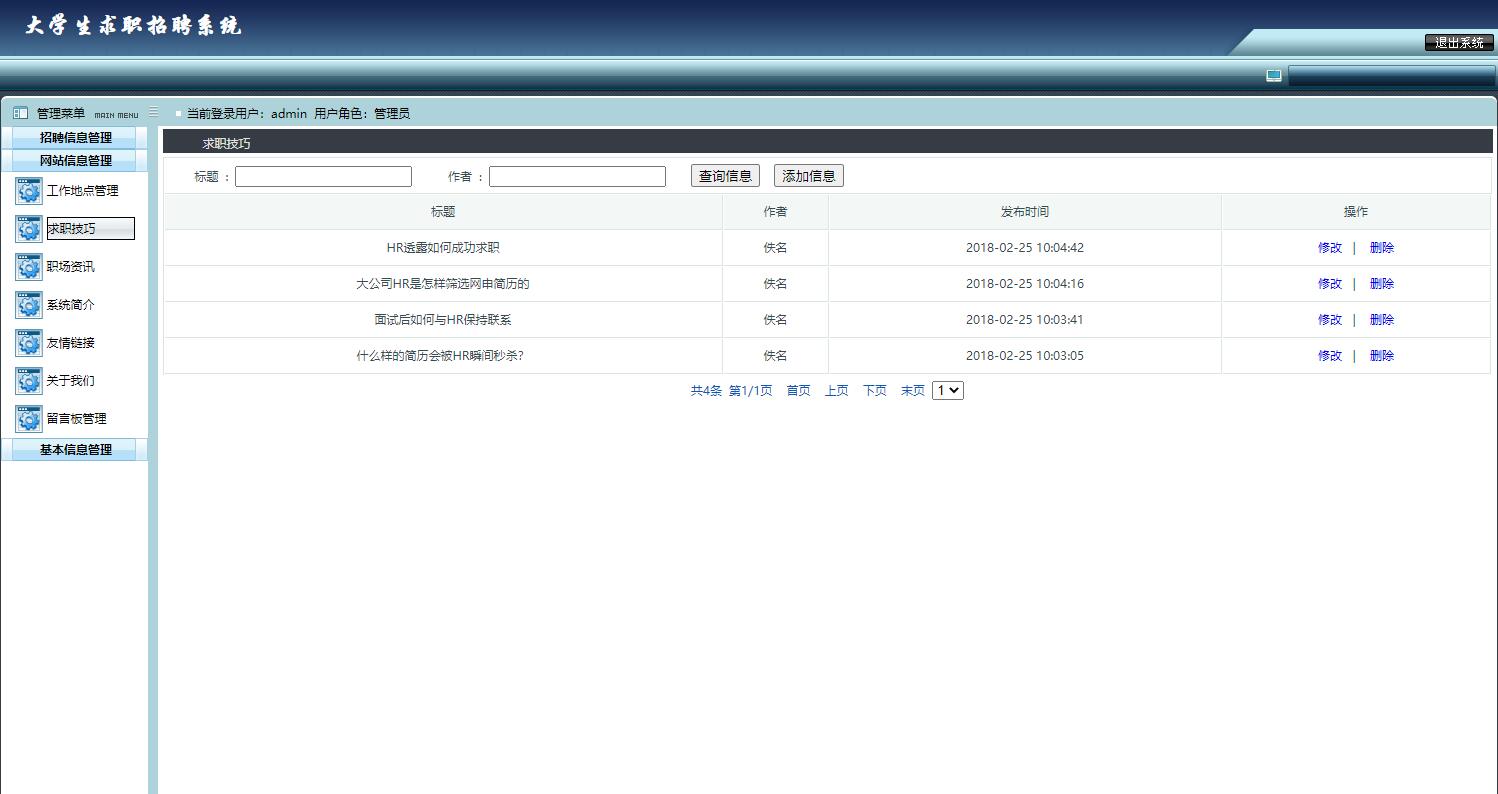Image resolution: width=1498 pixels, height=794 pixels.
Task: Click 修改 for 什么样的简历会被HR瞬间秒杀?
Action: 1329,356
